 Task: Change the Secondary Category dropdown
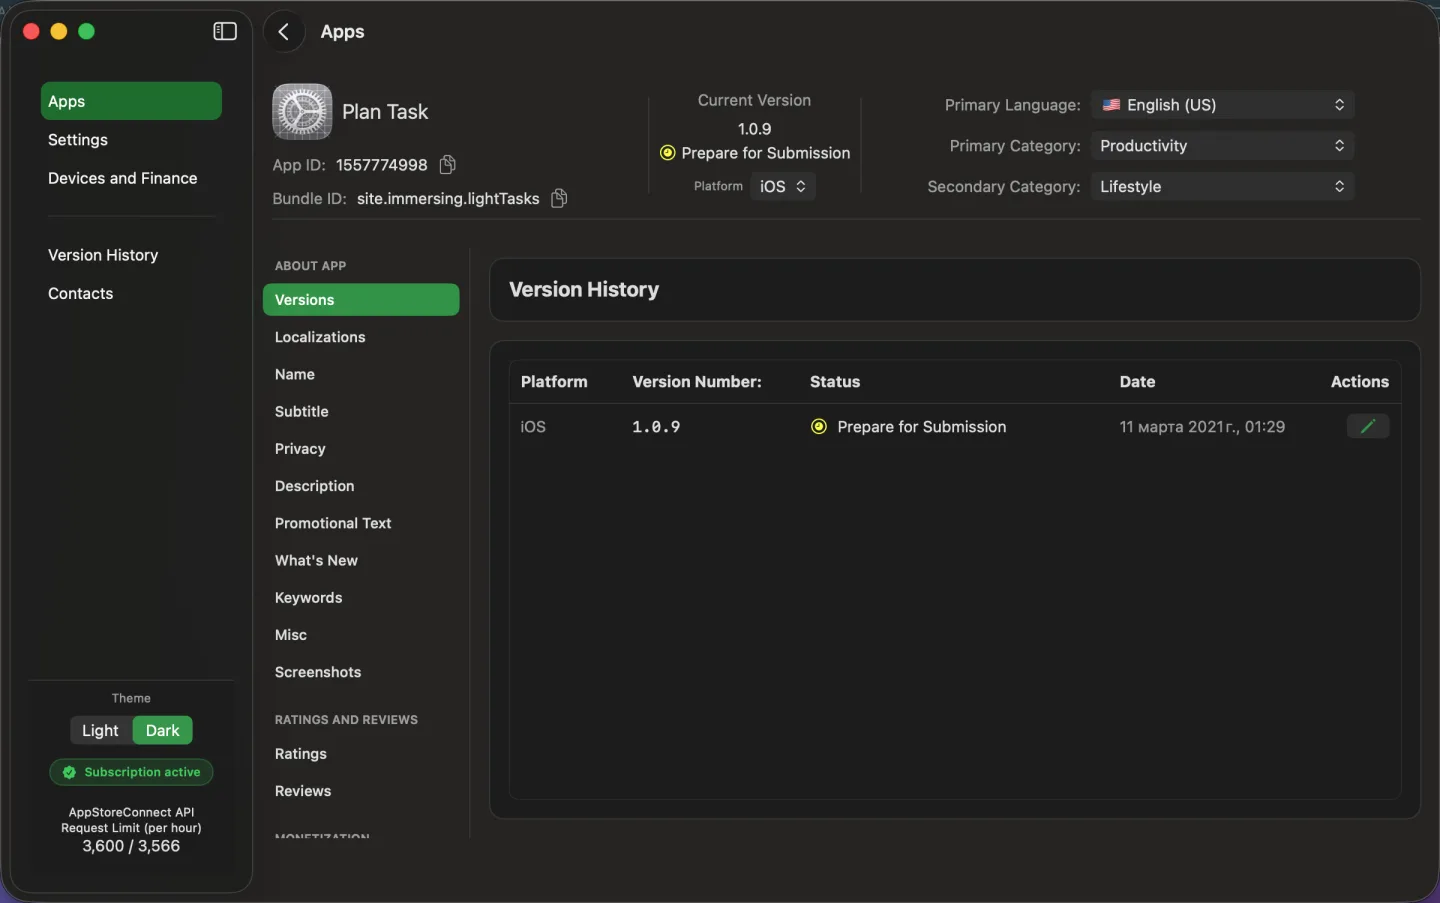(x=1222, y=187)
